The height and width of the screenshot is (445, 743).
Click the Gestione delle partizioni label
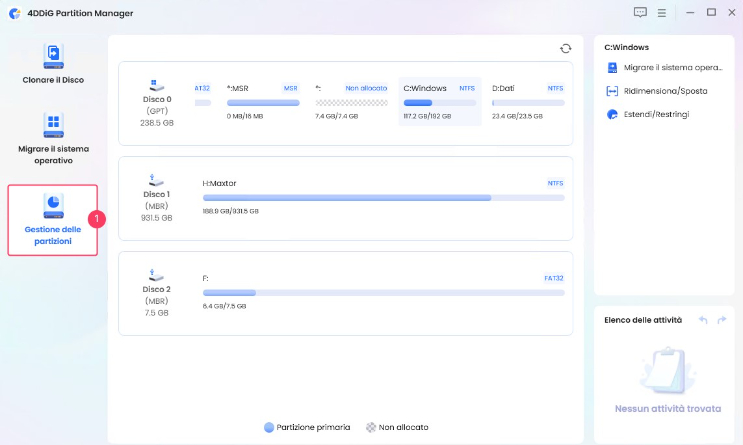[53, 235]
